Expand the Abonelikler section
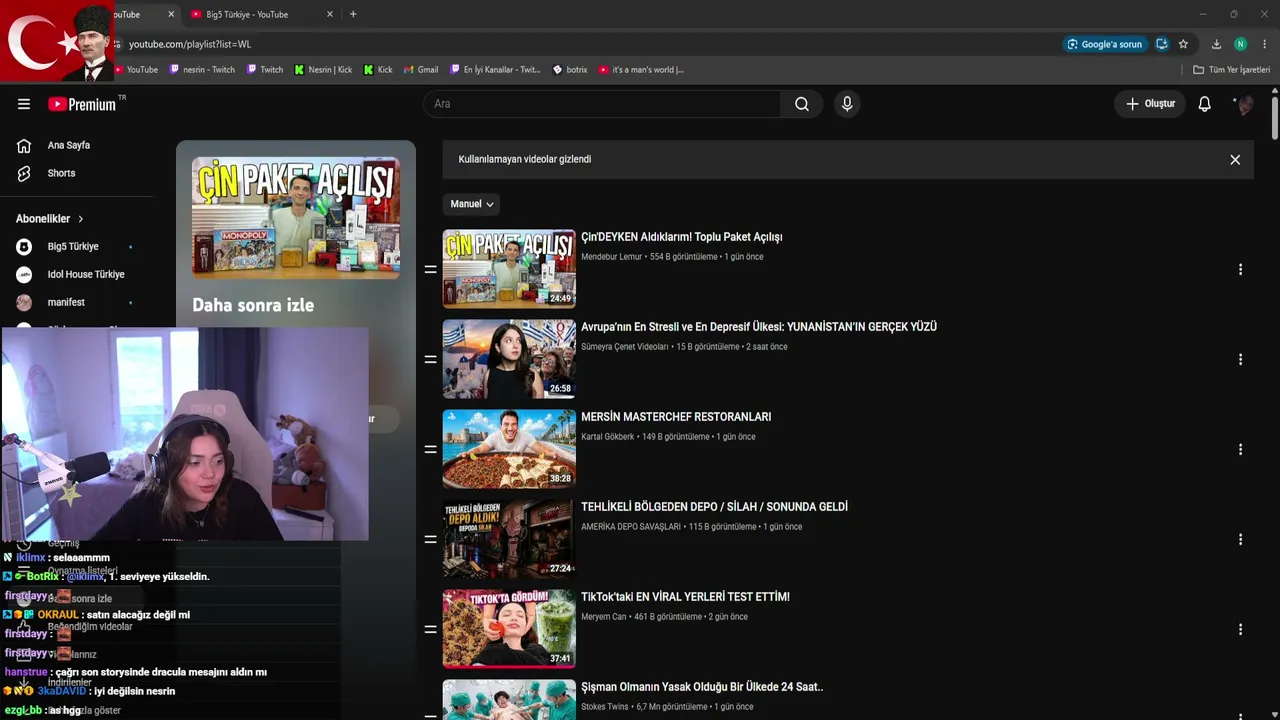1280x720 pixels. (x=50, y=219)
